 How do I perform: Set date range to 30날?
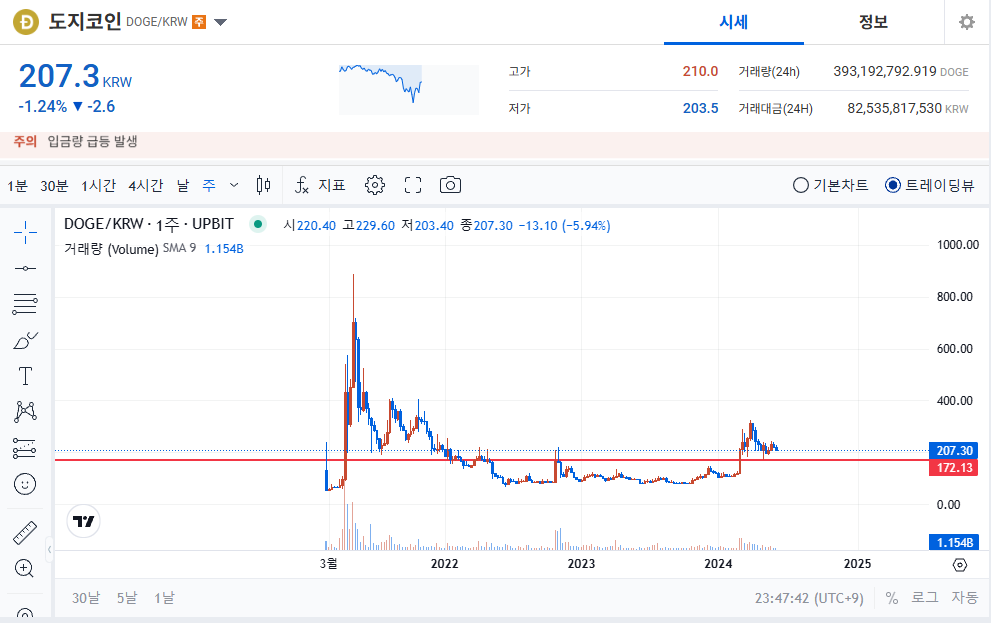(86, 598)
